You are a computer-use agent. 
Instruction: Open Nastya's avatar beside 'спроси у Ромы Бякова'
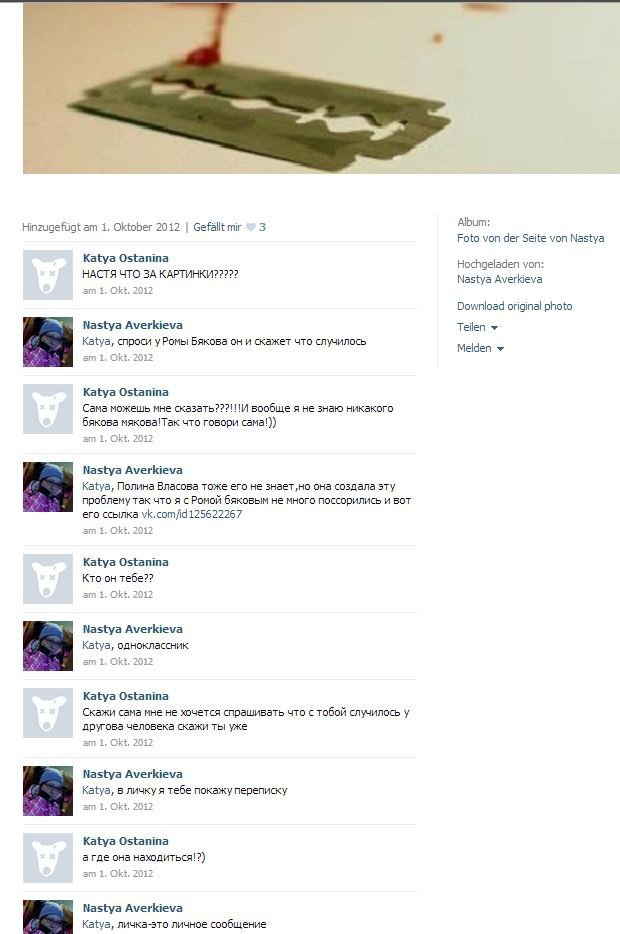click(48, 342)
